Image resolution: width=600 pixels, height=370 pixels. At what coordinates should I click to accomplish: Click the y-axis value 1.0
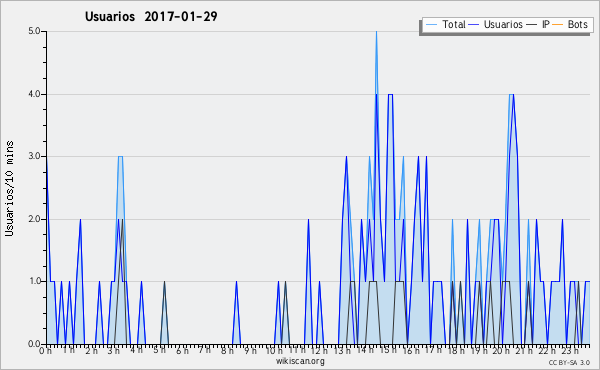34,281
